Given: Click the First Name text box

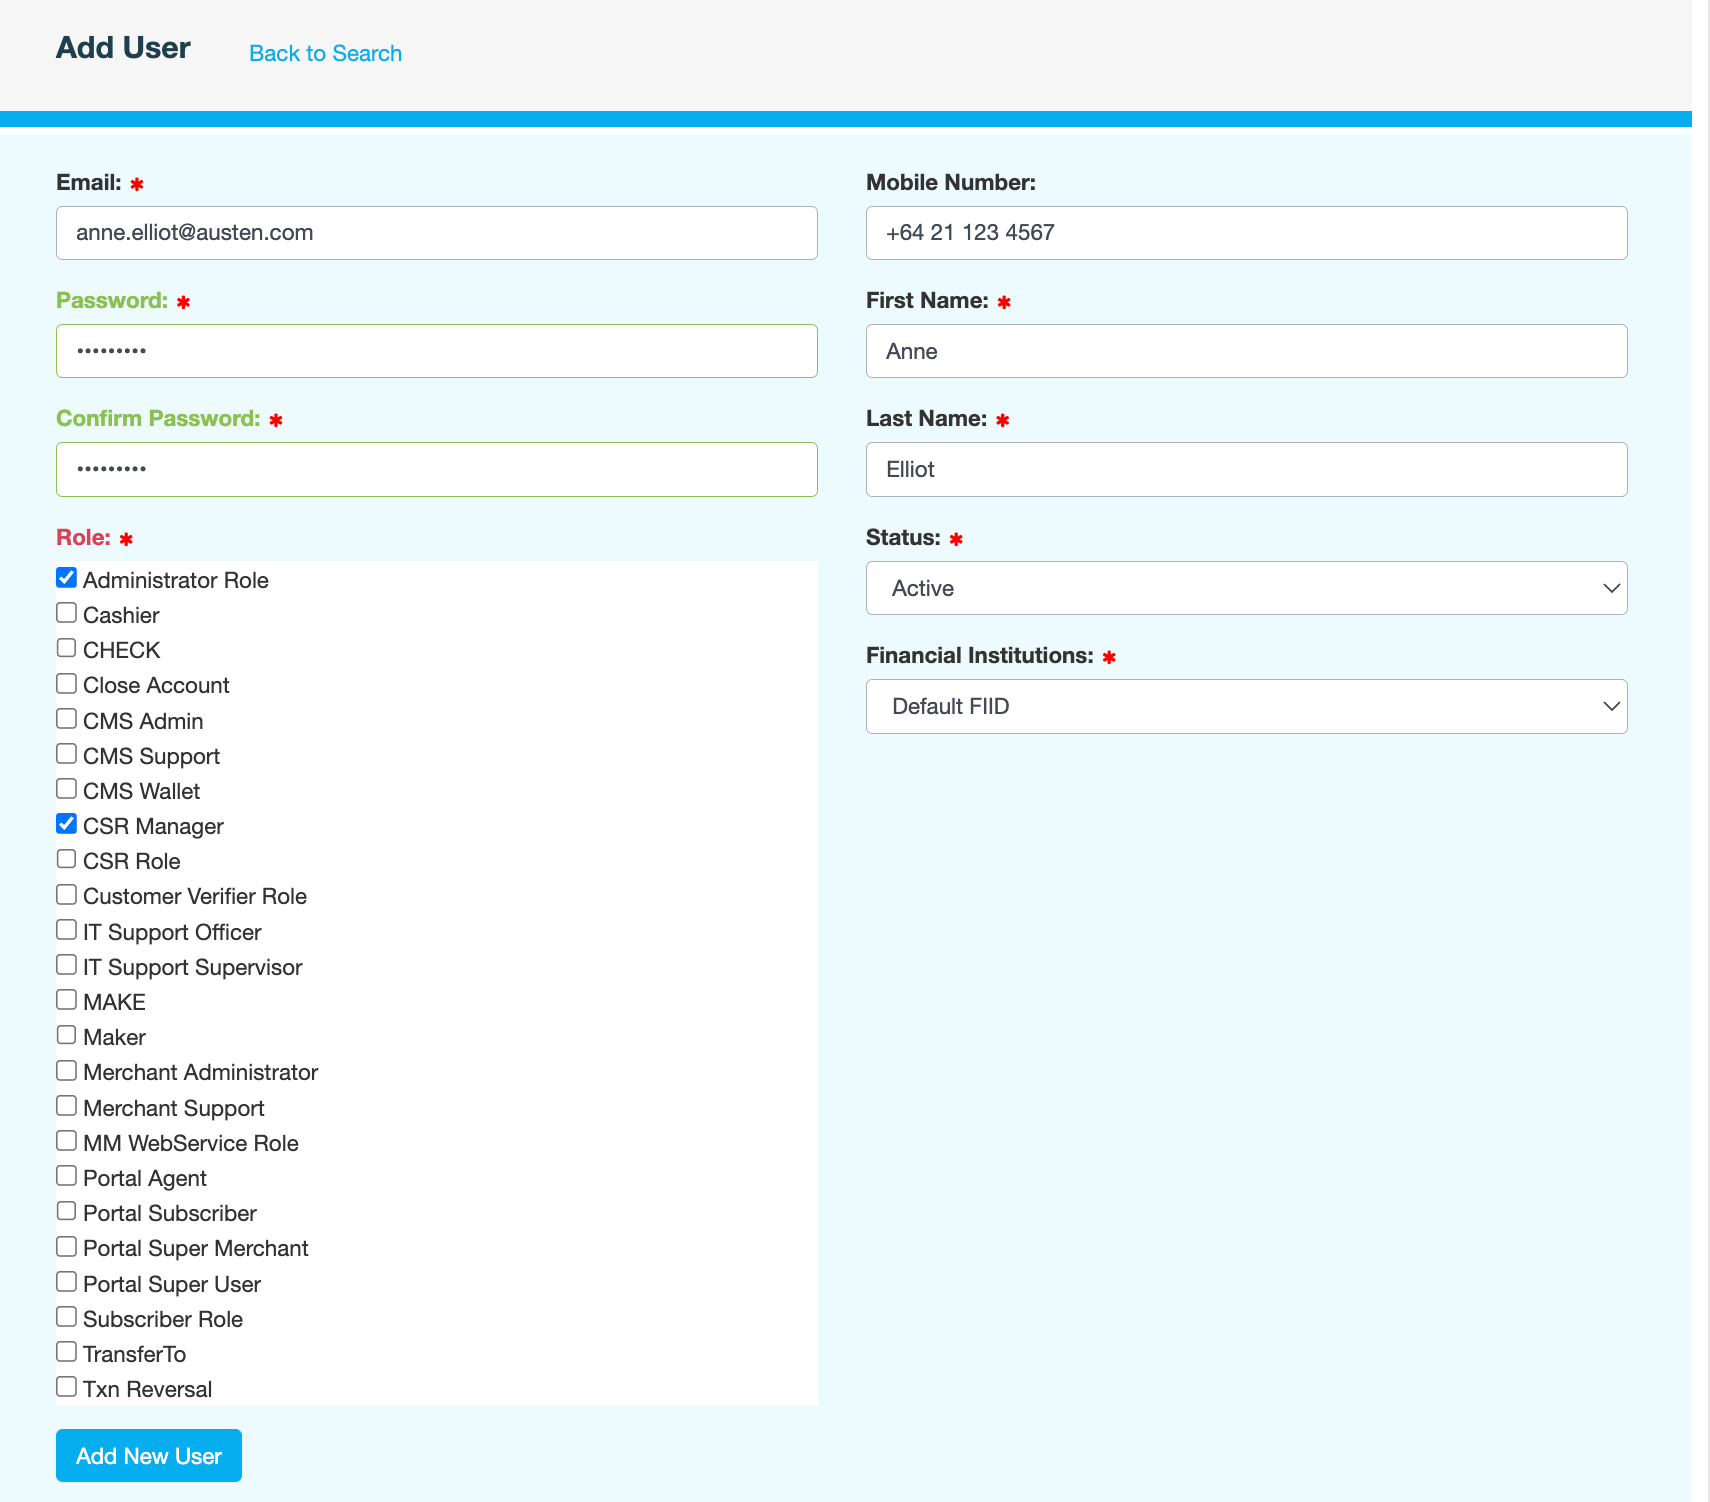Looking at the screenshot, I should [x=1246, y=351].
